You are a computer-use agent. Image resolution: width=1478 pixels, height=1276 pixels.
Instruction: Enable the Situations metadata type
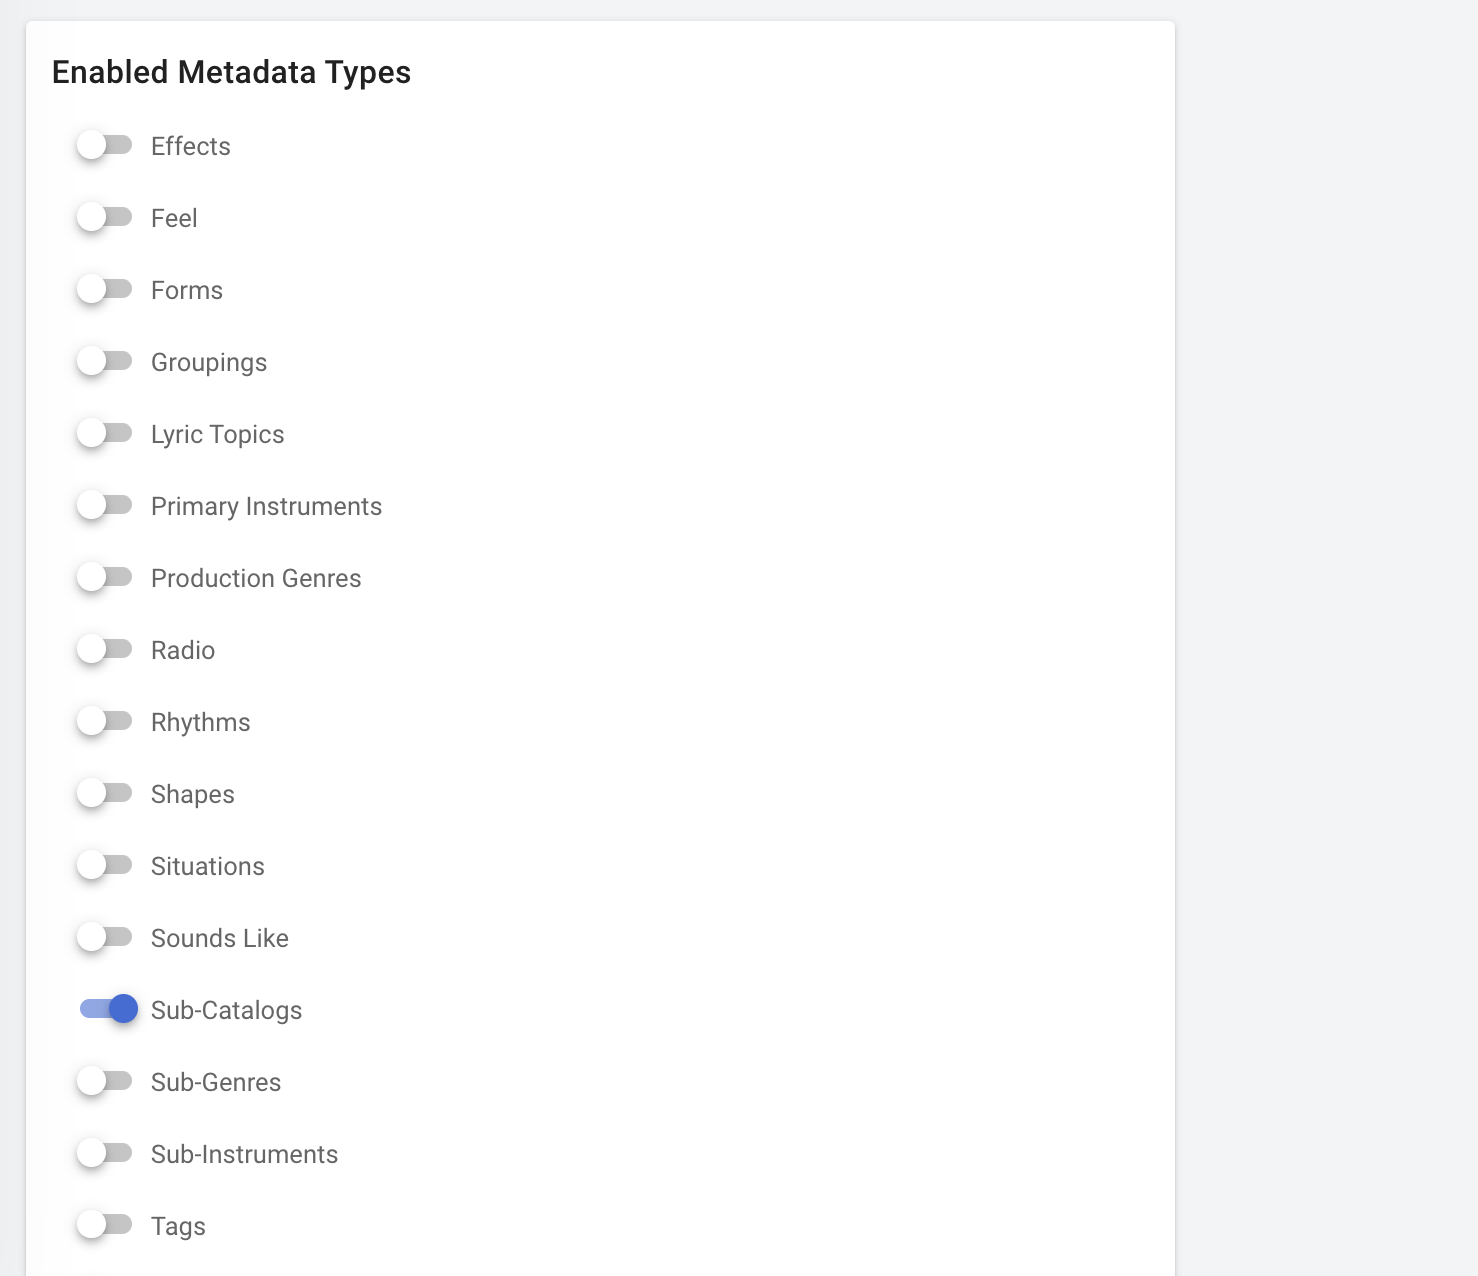coord(105,866)
